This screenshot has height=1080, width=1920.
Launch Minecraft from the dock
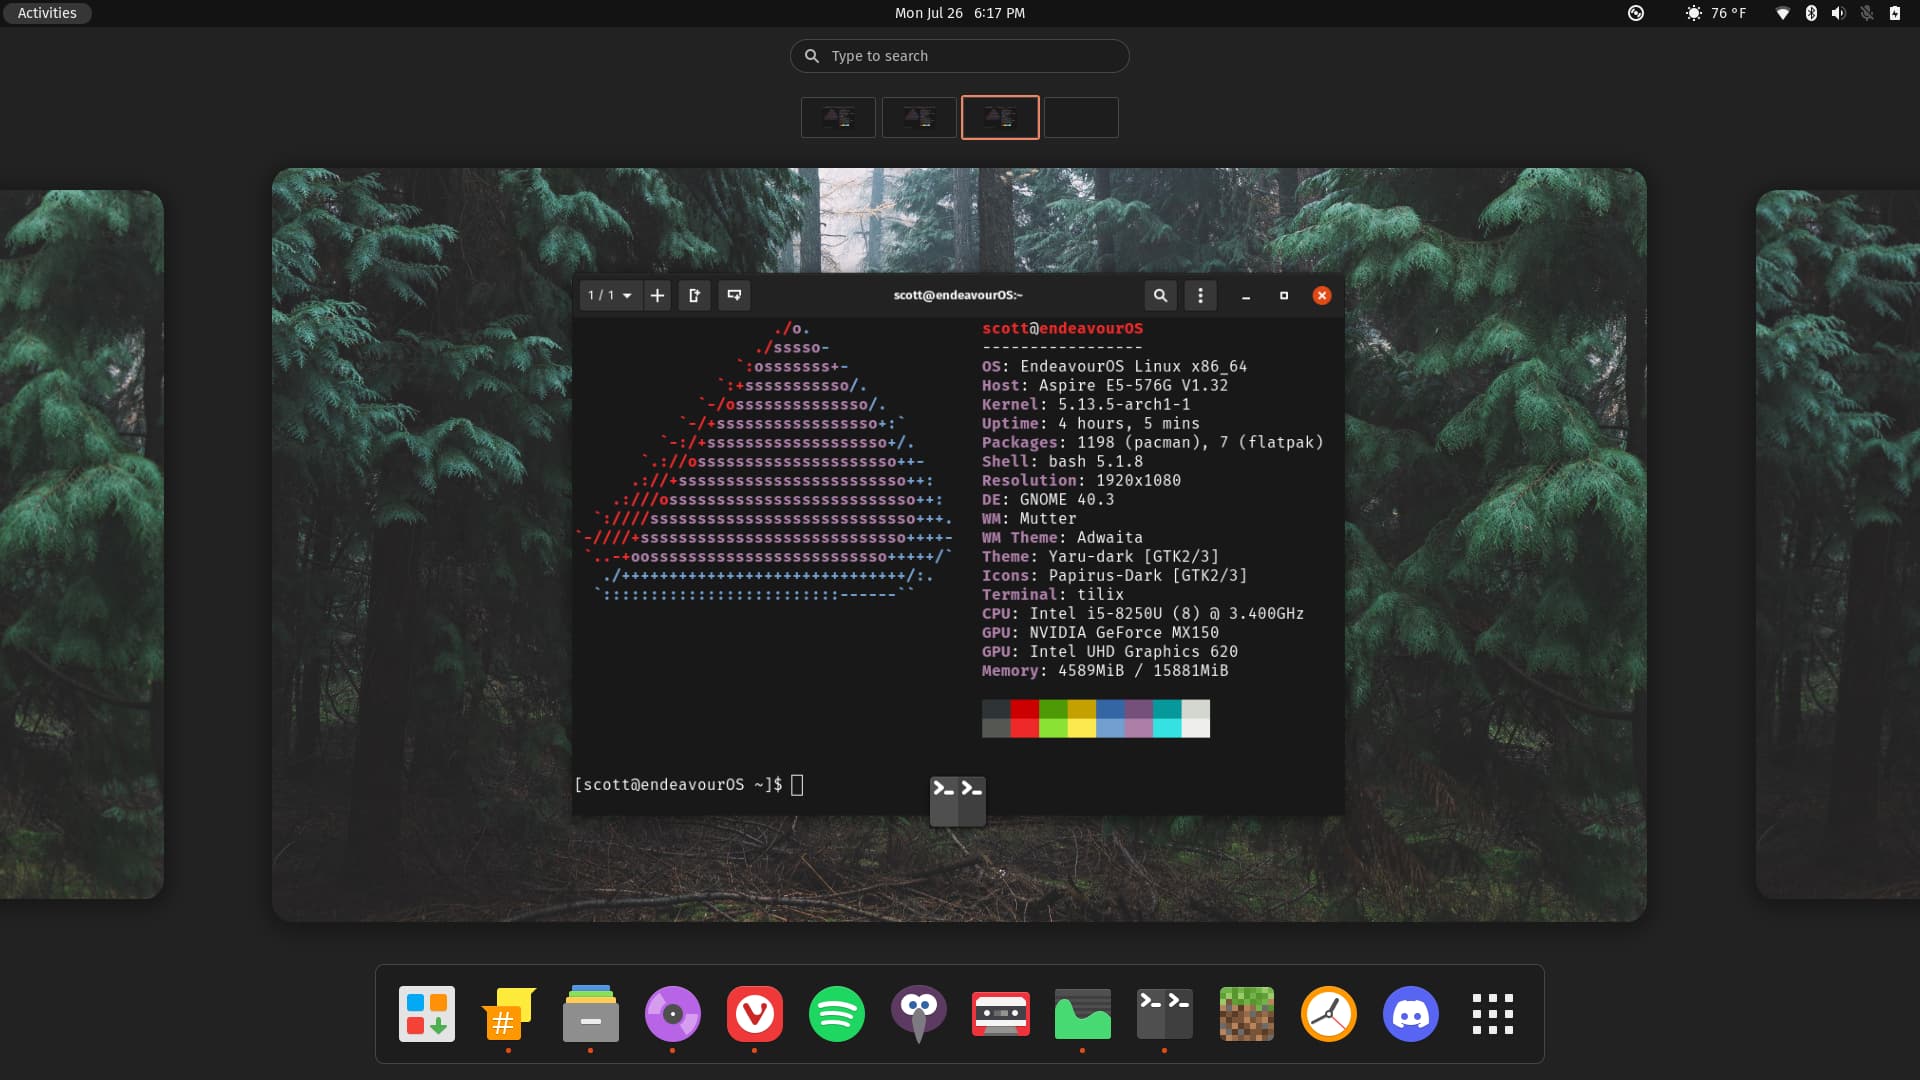point(1247,1013)
